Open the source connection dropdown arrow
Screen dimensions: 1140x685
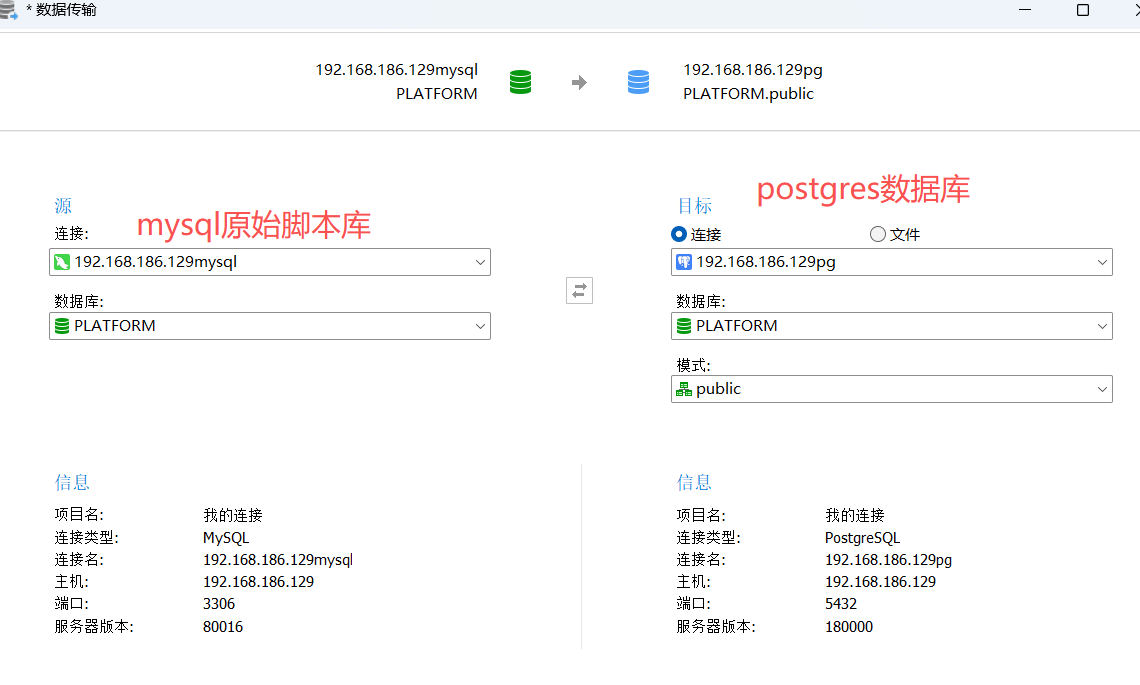click(480, 263)
